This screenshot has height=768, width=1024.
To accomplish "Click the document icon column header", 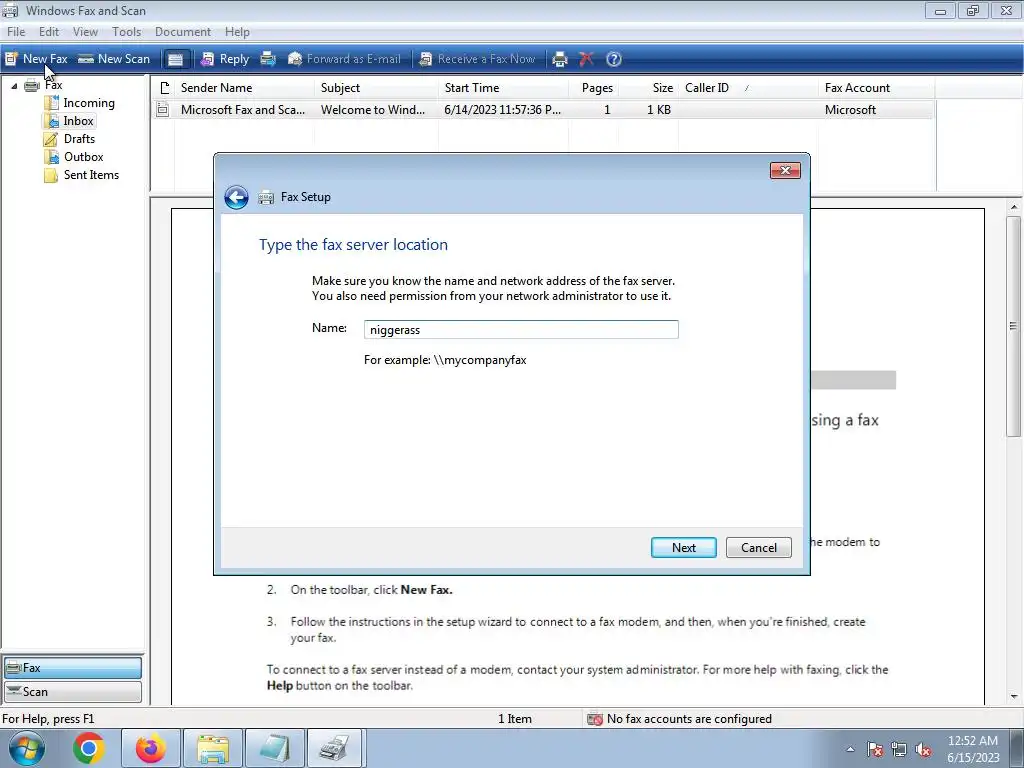I will (165, 88).
